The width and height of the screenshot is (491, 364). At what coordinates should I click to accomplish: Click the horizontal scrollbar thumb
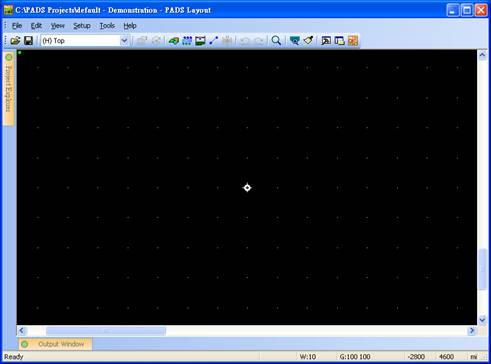[x=106, y=331]
